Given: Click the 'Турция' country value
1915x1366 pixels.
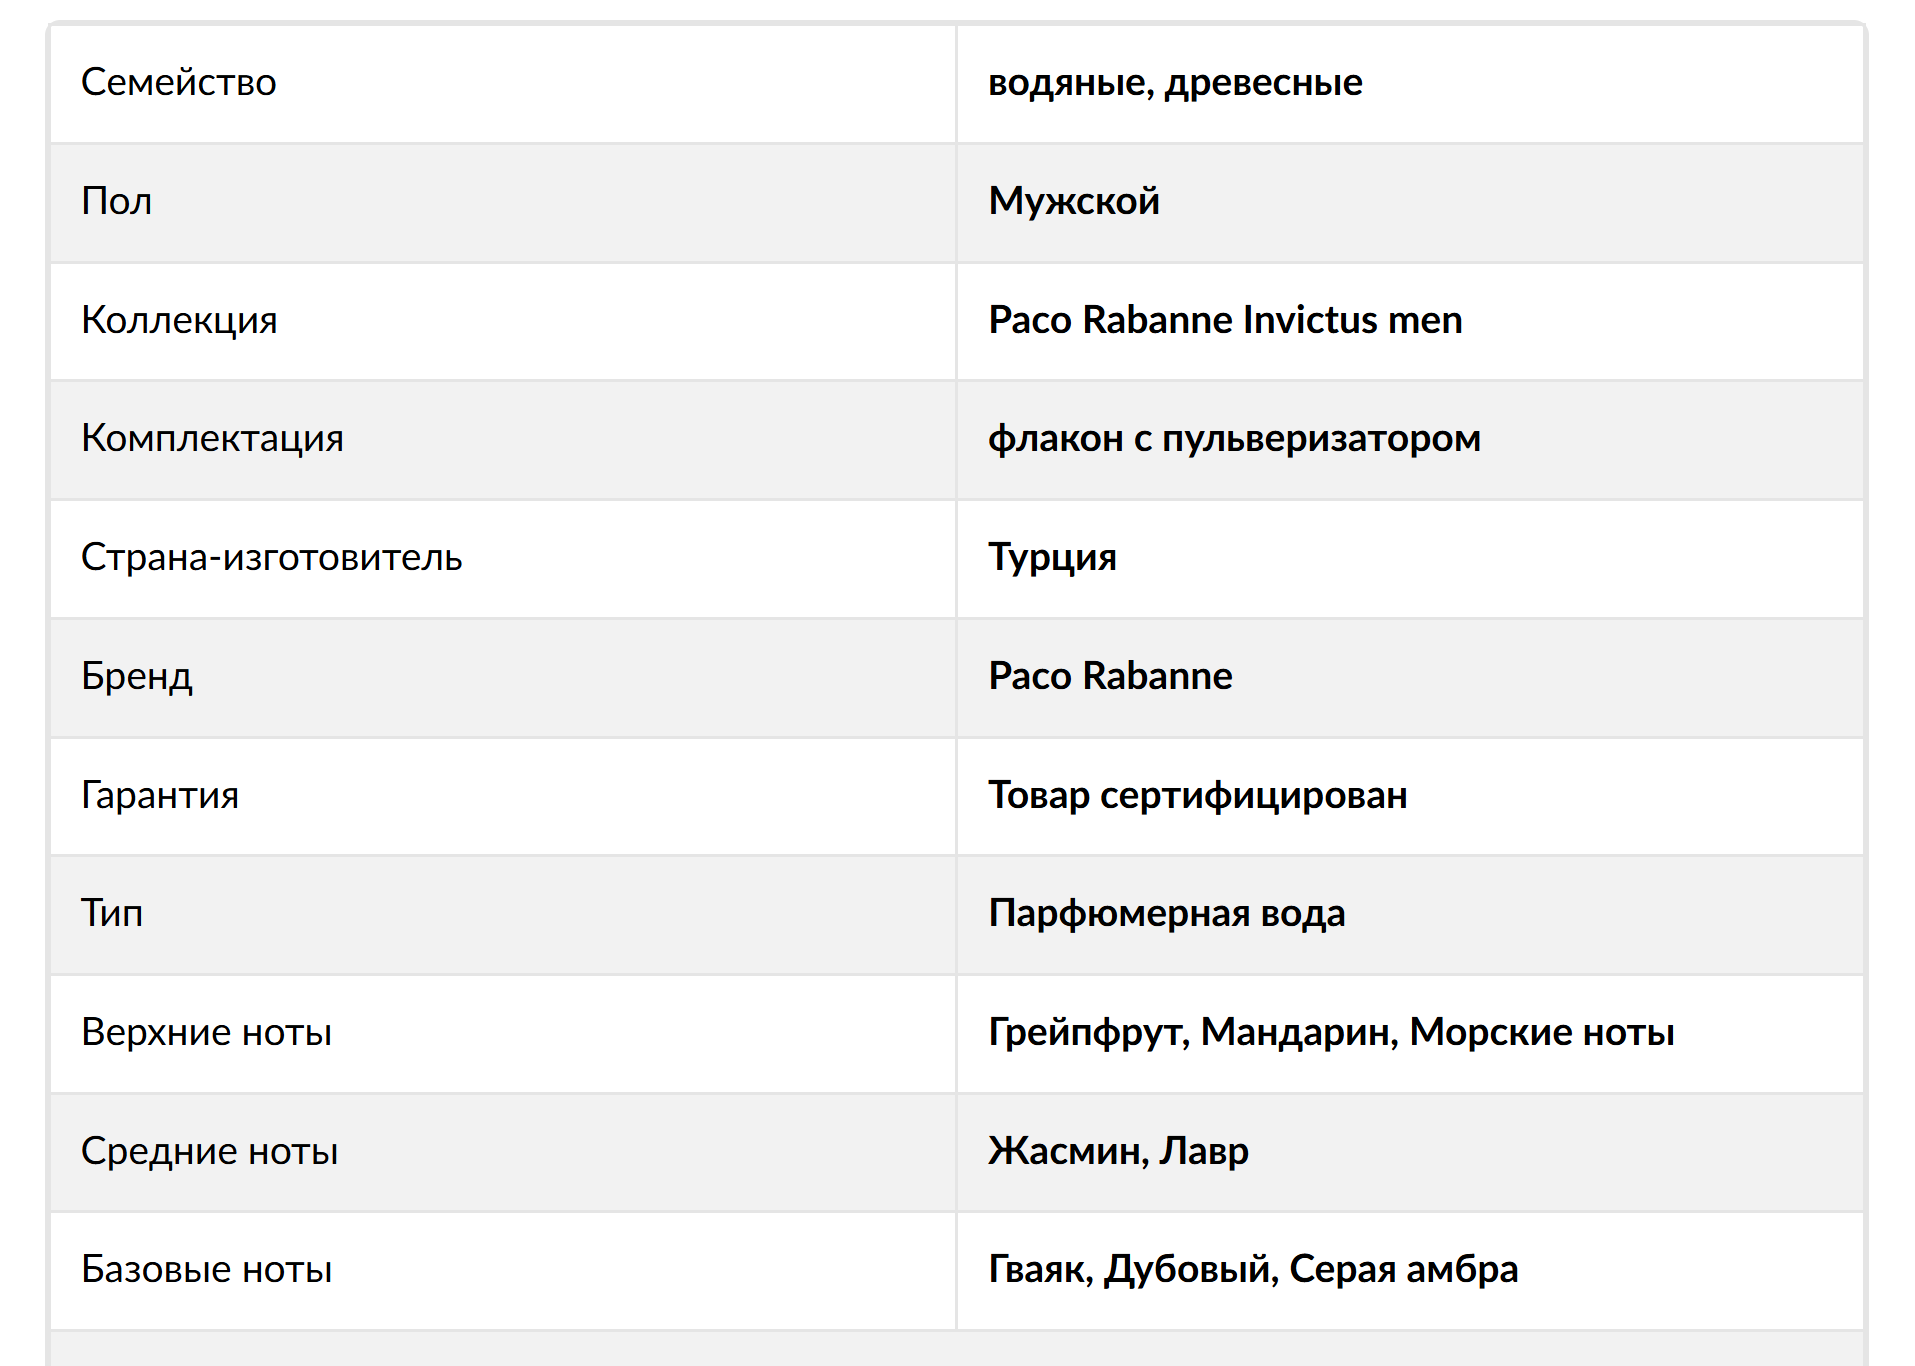Looking at the screenshot, I should (1052, 557).
